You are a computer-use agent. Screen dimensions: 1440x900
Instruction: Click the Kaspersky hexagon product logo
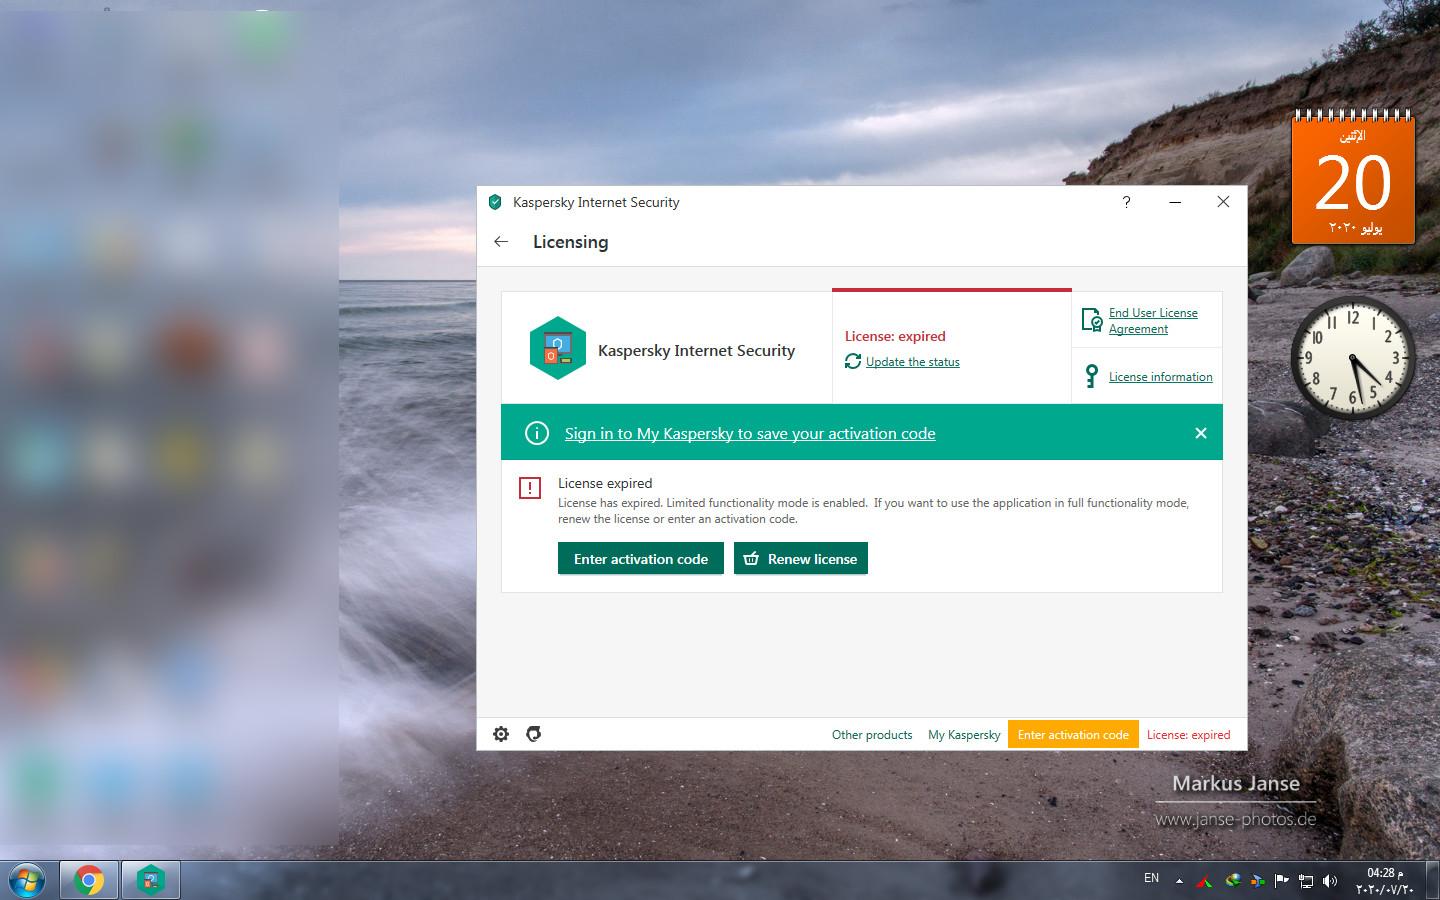click(557, 348)
